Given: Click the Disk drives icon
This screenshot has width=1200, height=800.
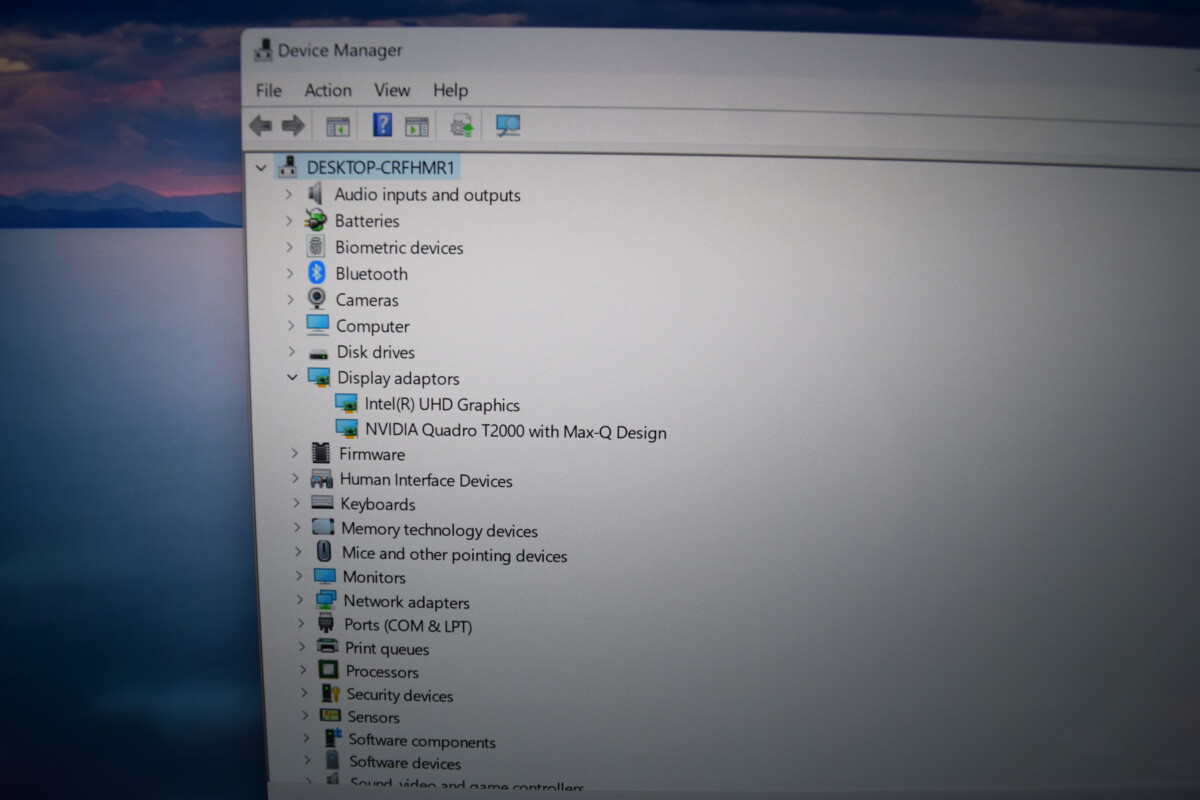Looking at the screenshot, I should (319, 353).
